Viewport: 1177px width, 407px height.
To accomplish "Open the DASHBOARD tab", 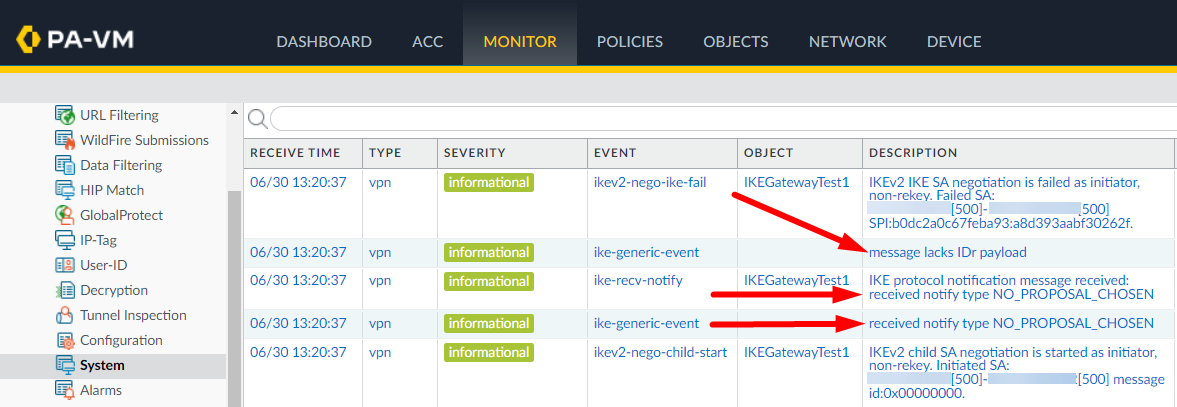I will pyautogui.click(x=324, y=41).
